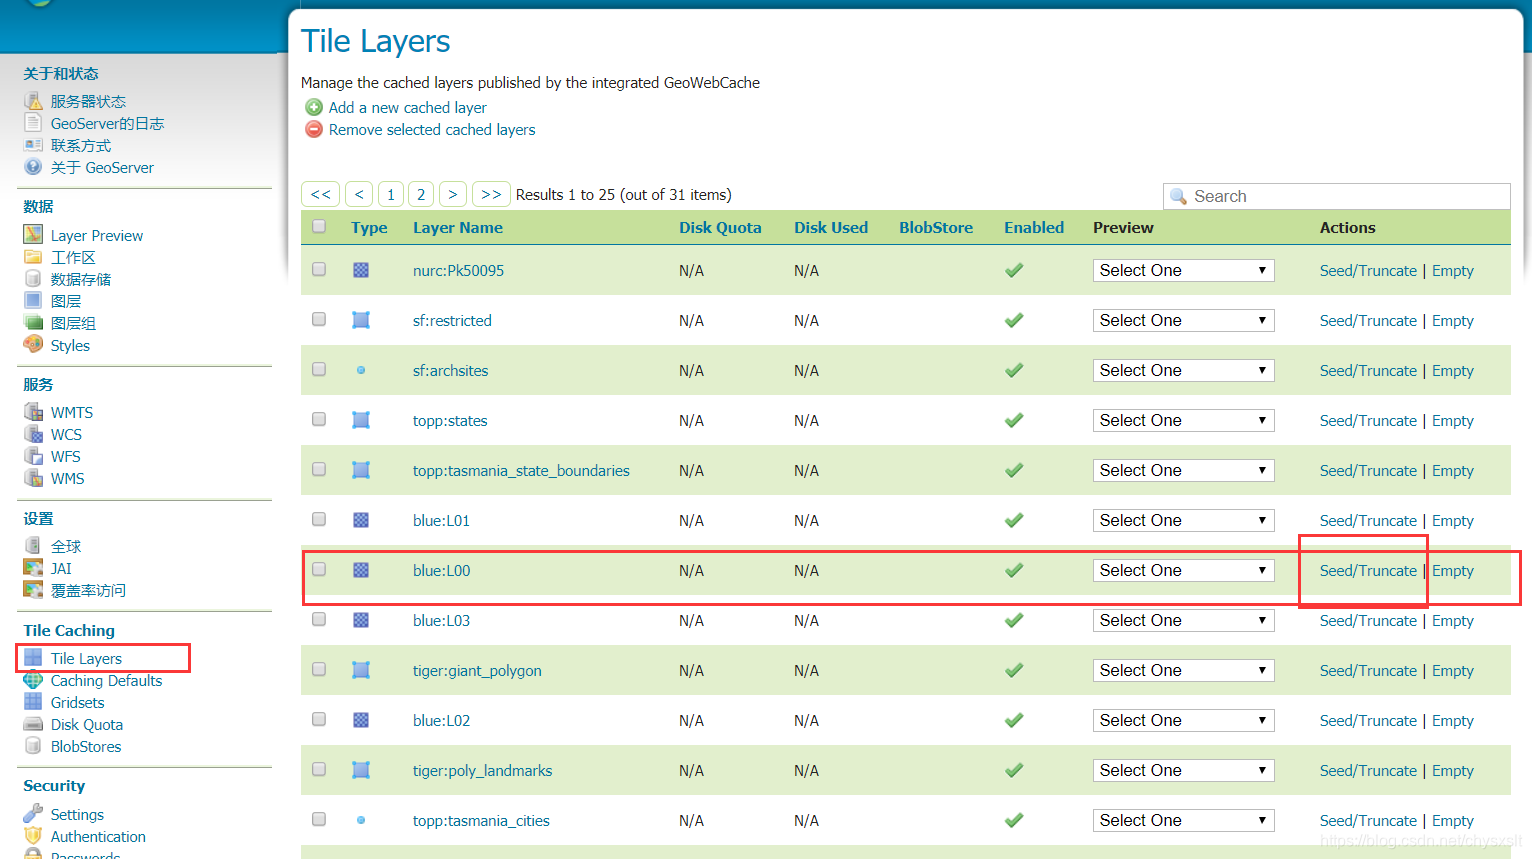Screen dimensions: 1532x859
Task: Click the Caching Defaults icon
Action: [x=33, y=679]
